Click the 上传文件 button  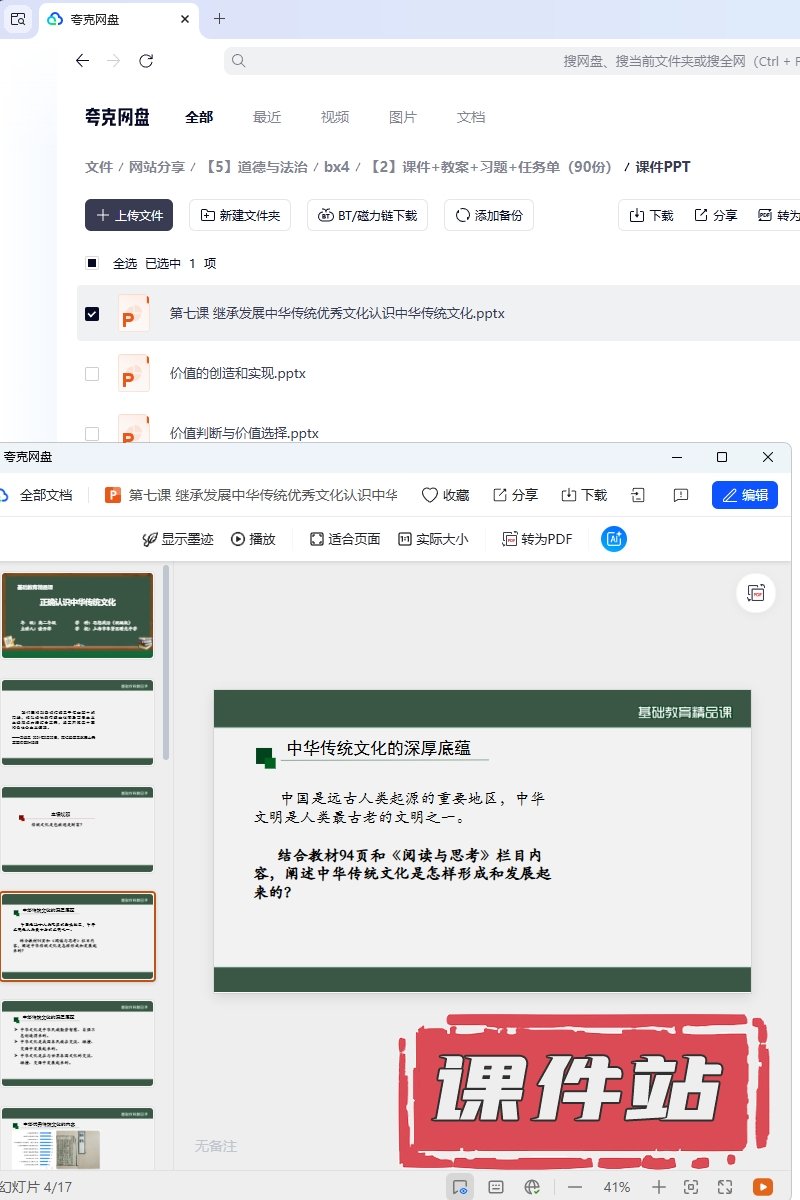[x=129, y=215]
